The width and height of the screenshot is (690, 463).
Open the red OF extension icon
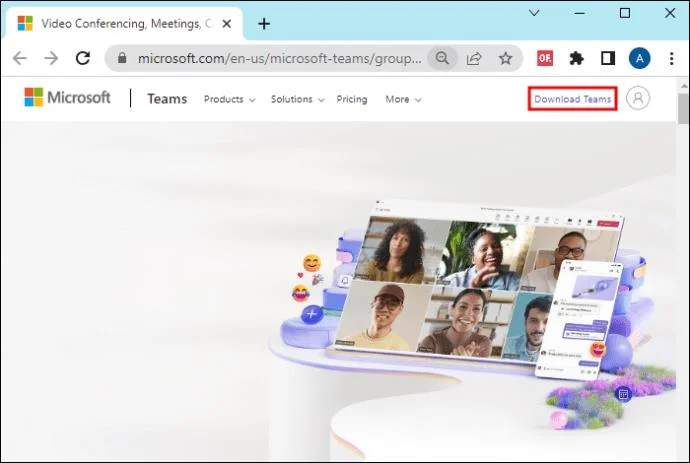click(x=545, y=58)
